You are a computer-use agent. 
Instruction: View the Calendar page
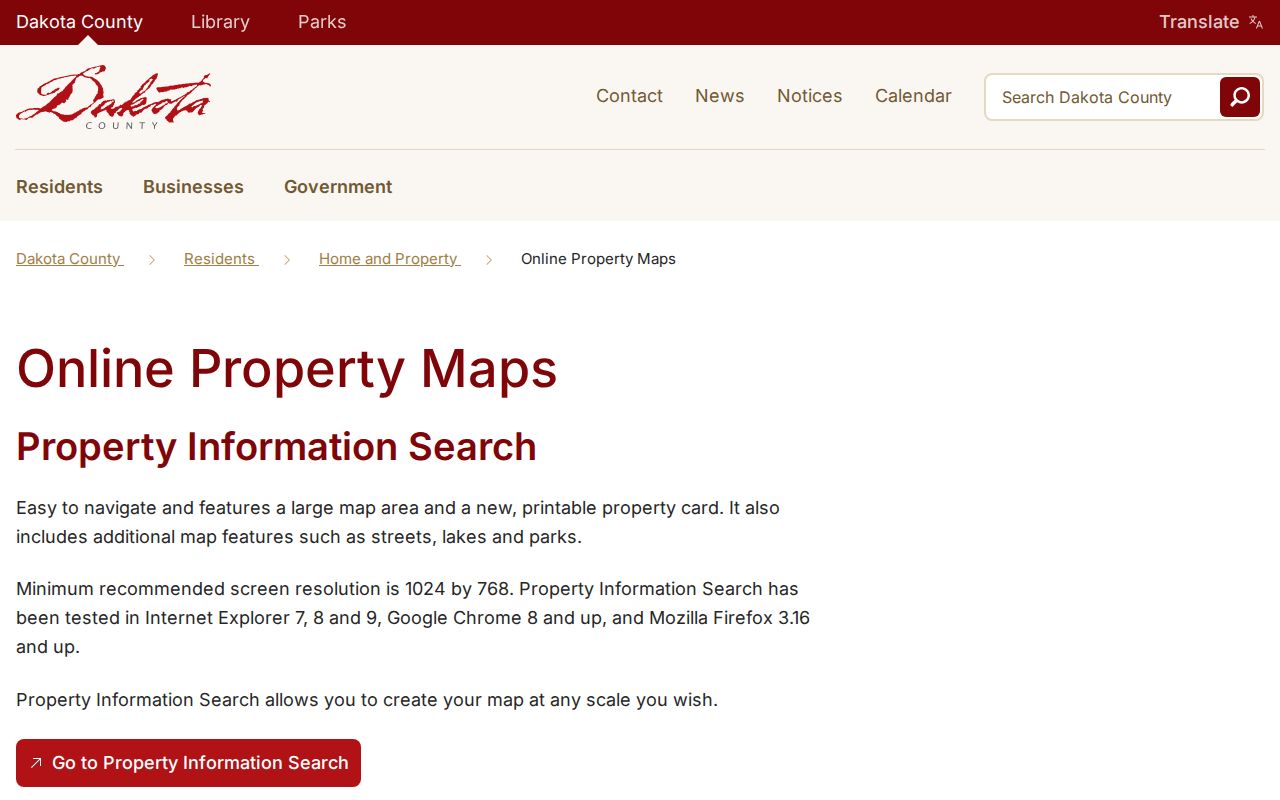click(x=913, y=96)
